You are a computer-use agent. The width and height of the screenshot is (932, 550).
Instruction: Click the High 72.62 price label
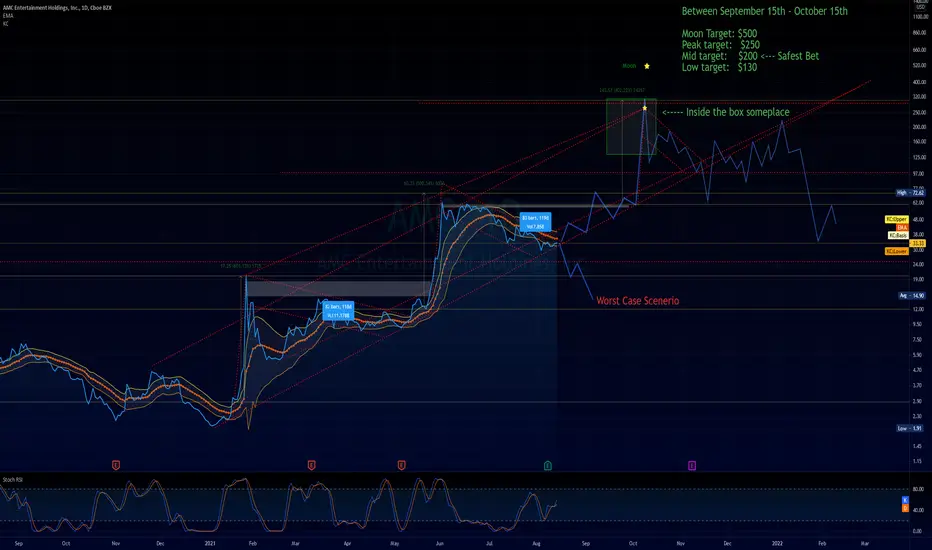911,193
